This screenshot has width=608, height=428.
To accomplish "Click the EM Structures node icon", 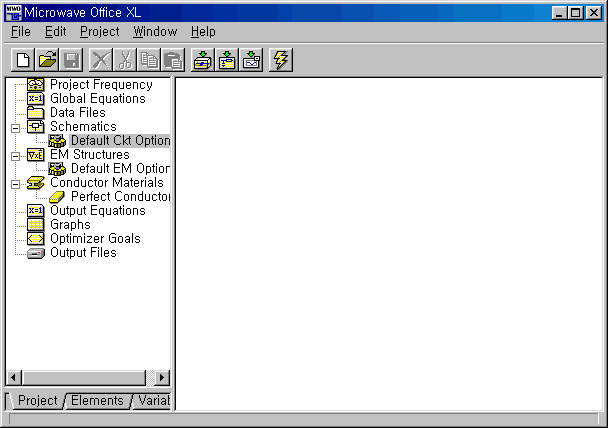I will tap(35, 155).
